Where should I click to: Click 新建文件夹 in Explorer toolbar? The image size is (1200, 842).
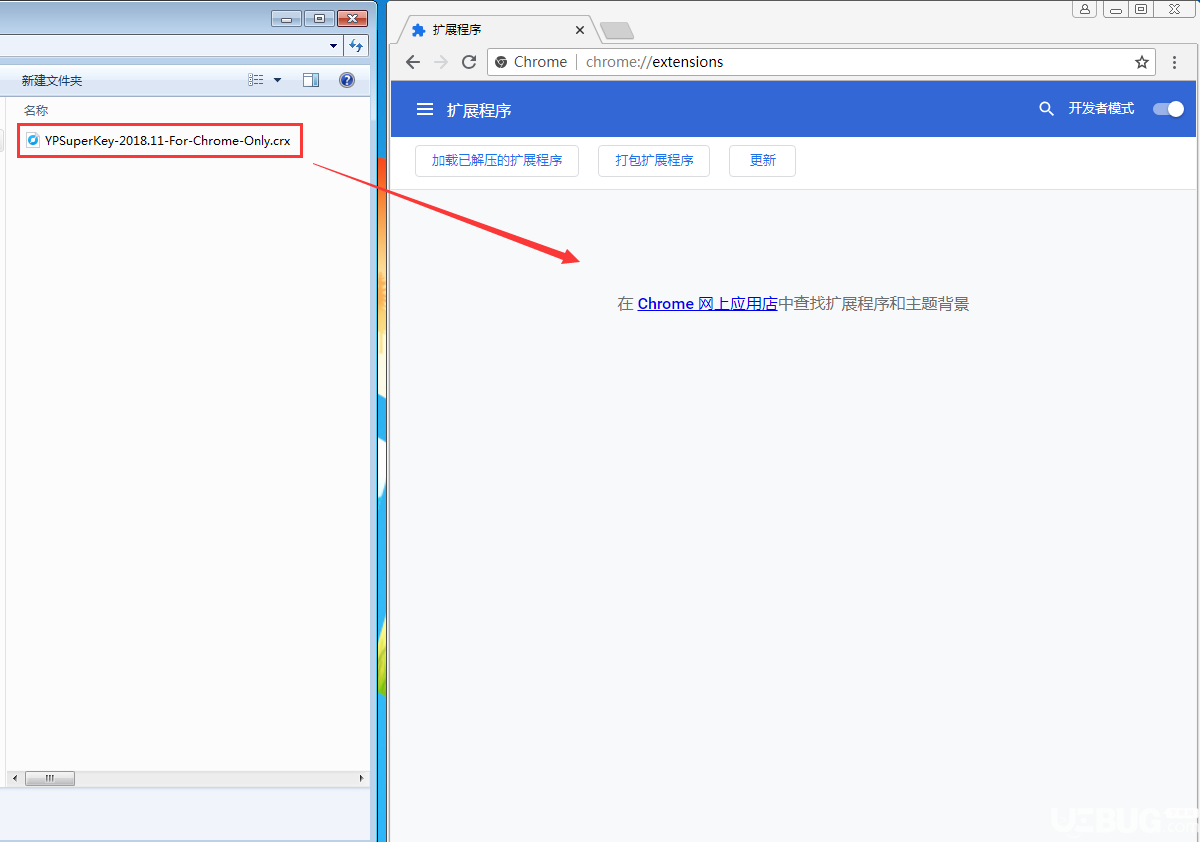click(52, 80)
